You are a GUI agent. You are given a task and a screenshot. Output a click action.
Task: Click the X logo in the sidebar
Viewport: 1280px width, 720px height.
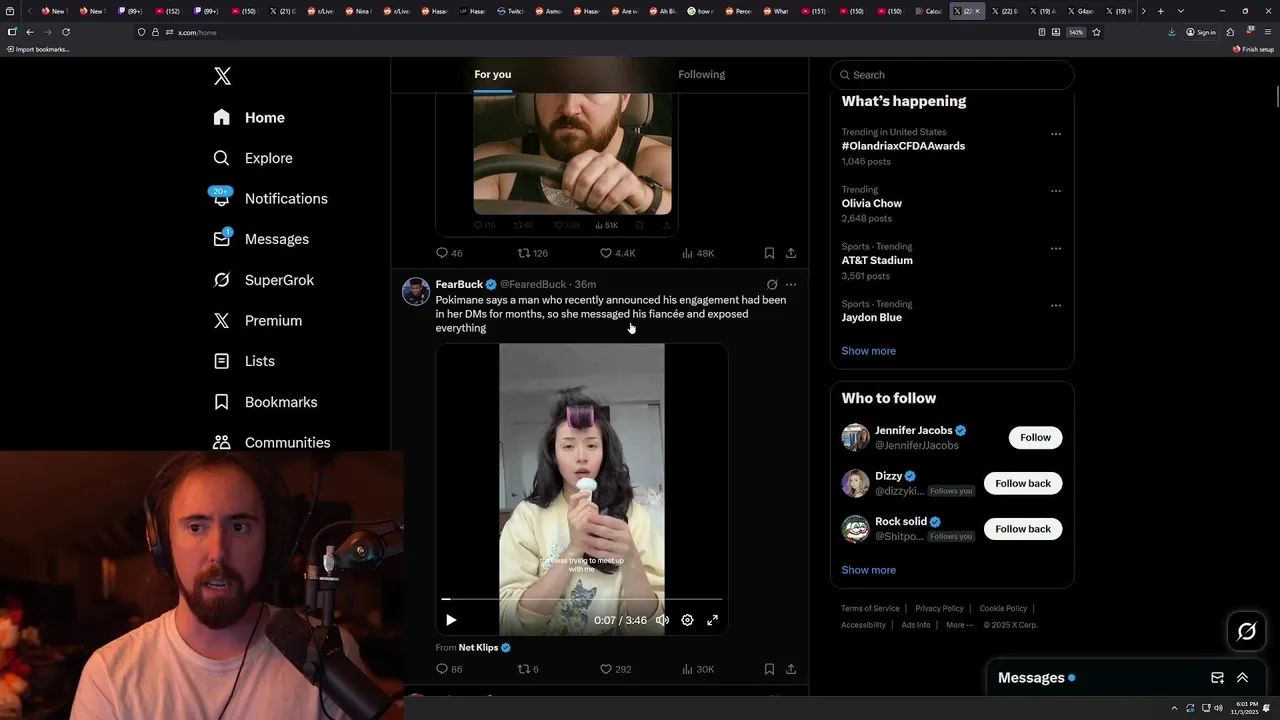222,76
